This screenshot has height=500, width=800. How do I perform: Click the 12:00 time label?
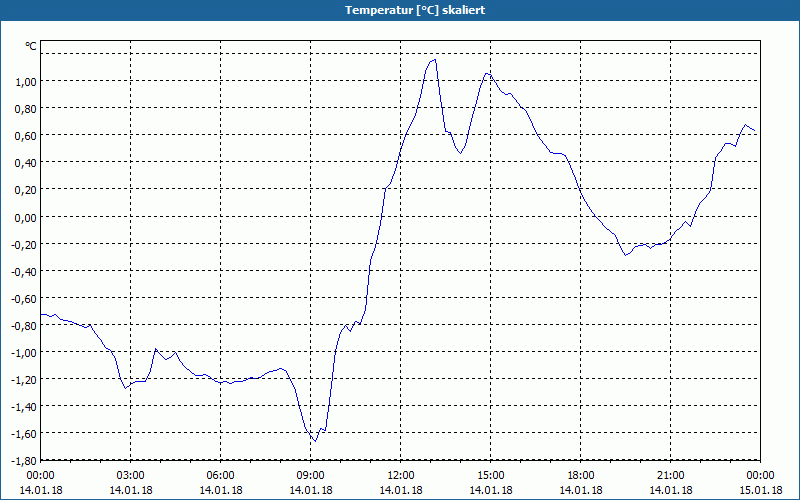pos(401,476)
